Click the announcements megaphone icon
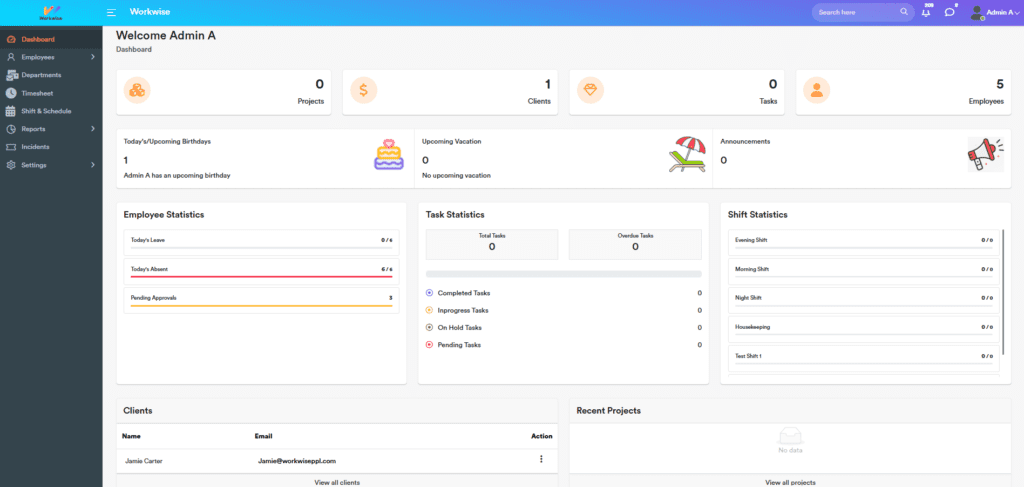The height and width of the screenshot is (487, 1024). click(985, 155)
